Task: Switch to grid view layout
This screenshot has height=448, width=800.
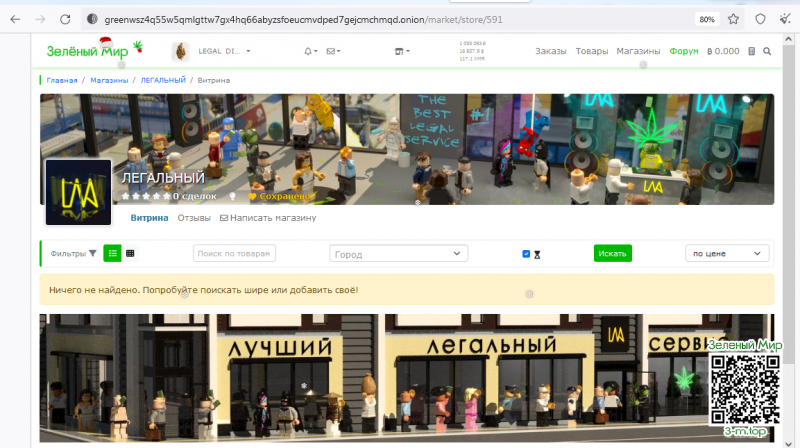Action: 130,254
